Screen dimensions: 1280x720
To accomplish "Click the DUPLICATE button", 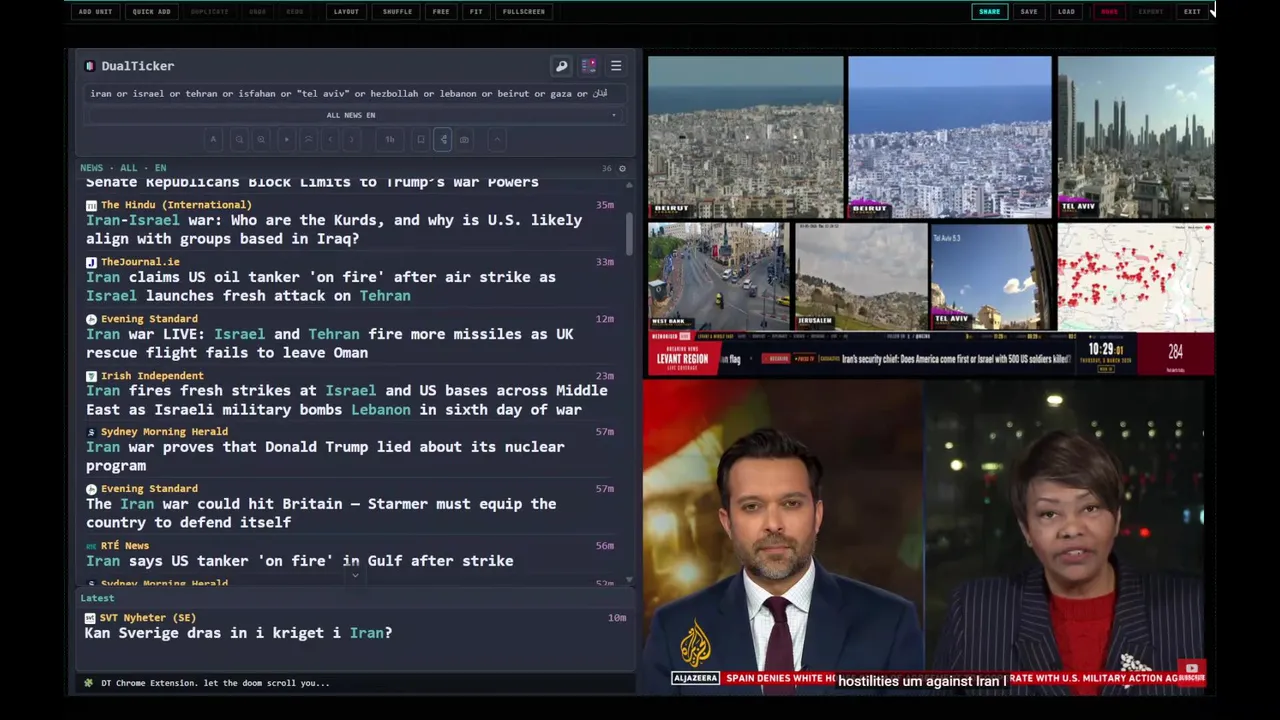I will coord(209,12).
